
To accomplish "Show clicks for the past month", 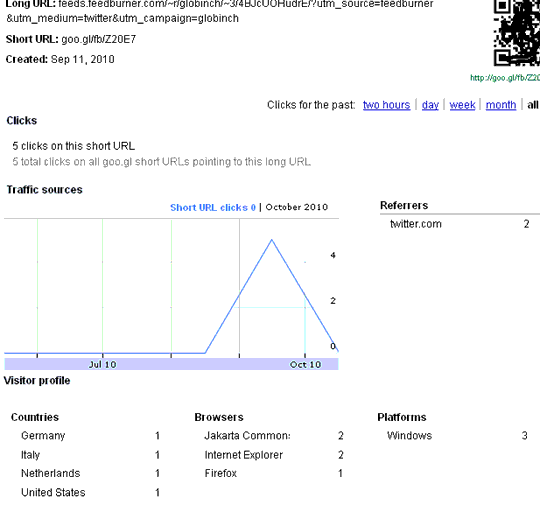I will click(x=501, y=105).
